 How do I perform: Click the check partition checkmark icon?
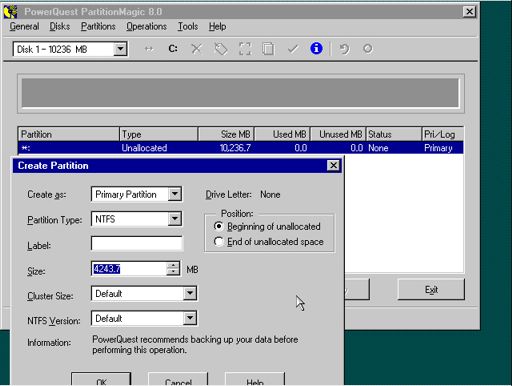click(293, 49)
